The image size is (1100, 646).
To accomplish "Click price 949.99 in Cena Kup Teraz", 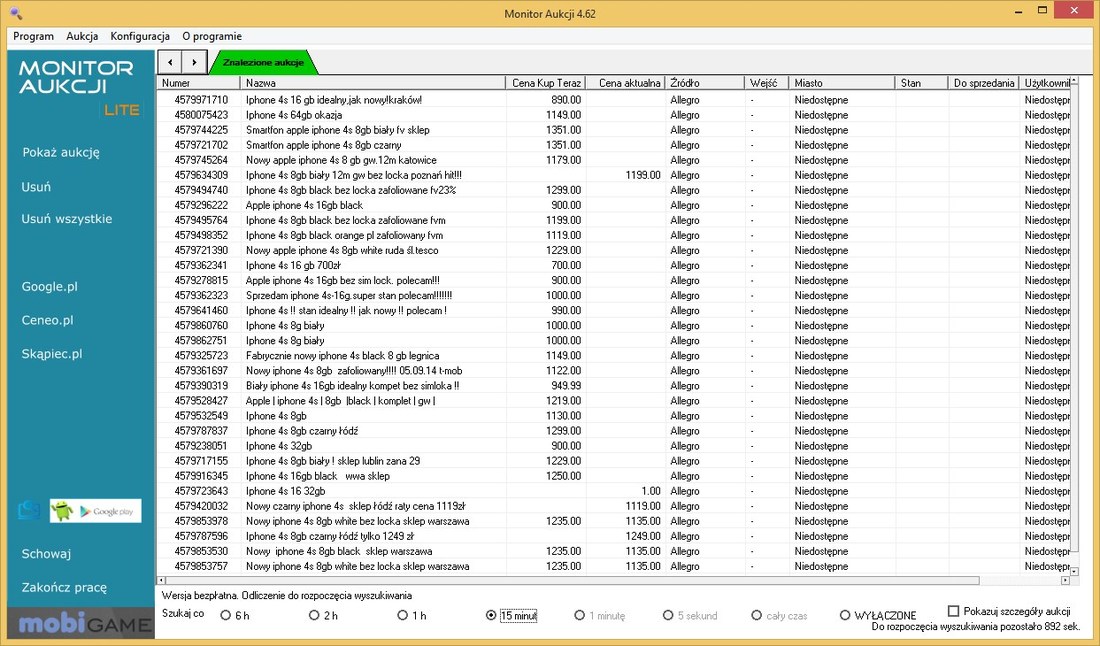I will pos(565,386).
